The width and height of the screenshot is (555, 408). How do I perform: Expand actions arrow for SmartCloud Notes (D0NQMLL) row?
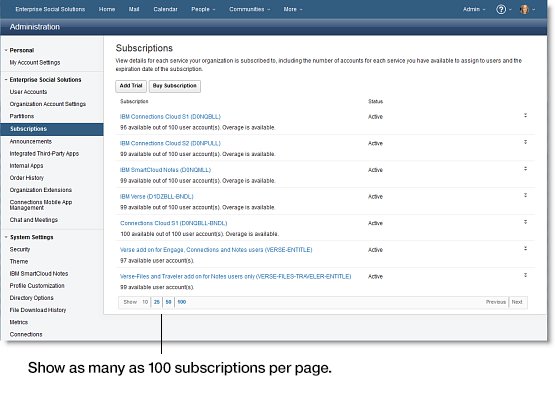click(x=526, y=169)
